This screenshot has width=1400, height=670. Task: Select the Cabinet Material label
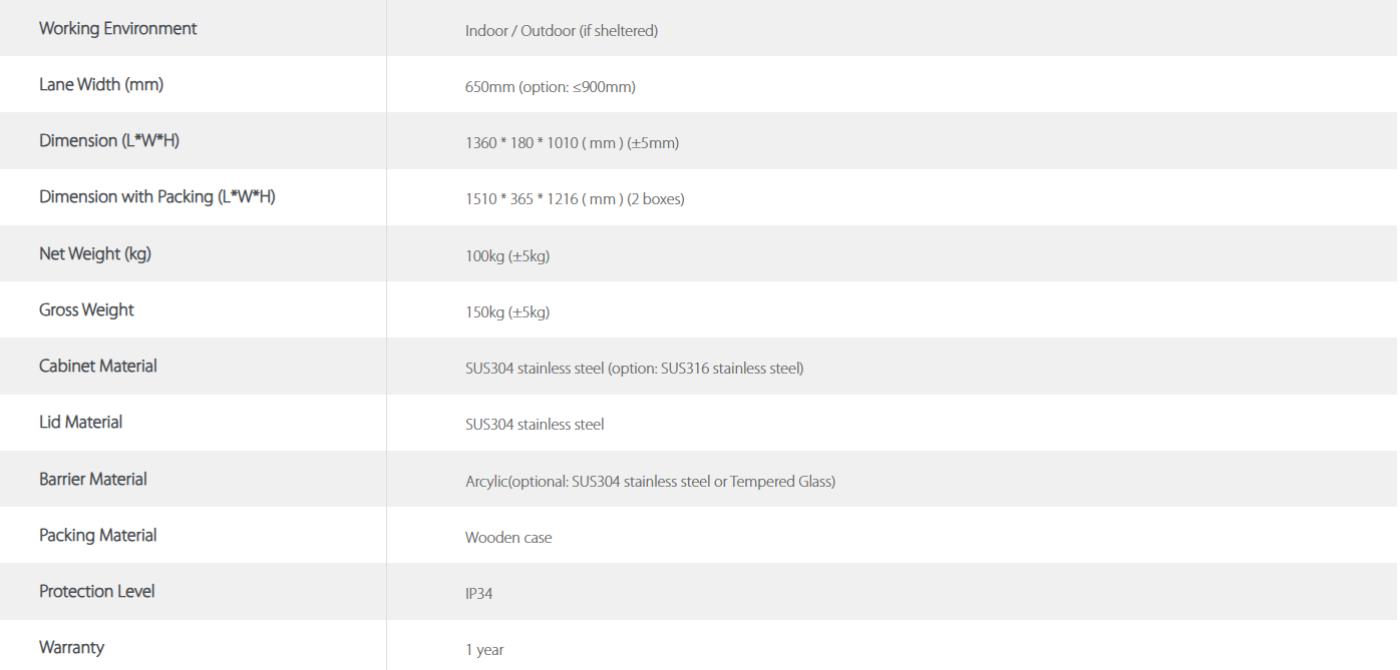click(x=98, y=366)
